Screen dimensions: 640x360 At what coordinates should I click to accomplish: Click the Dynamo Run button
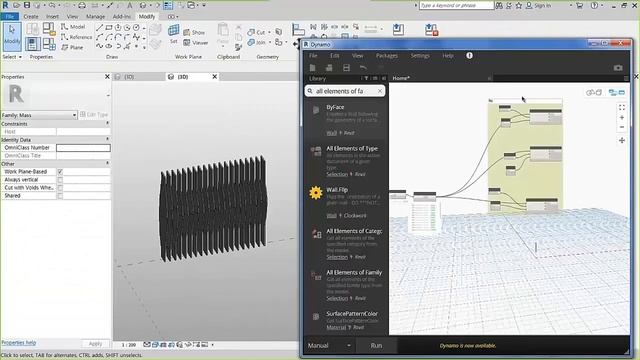click(x=376, y=346)
